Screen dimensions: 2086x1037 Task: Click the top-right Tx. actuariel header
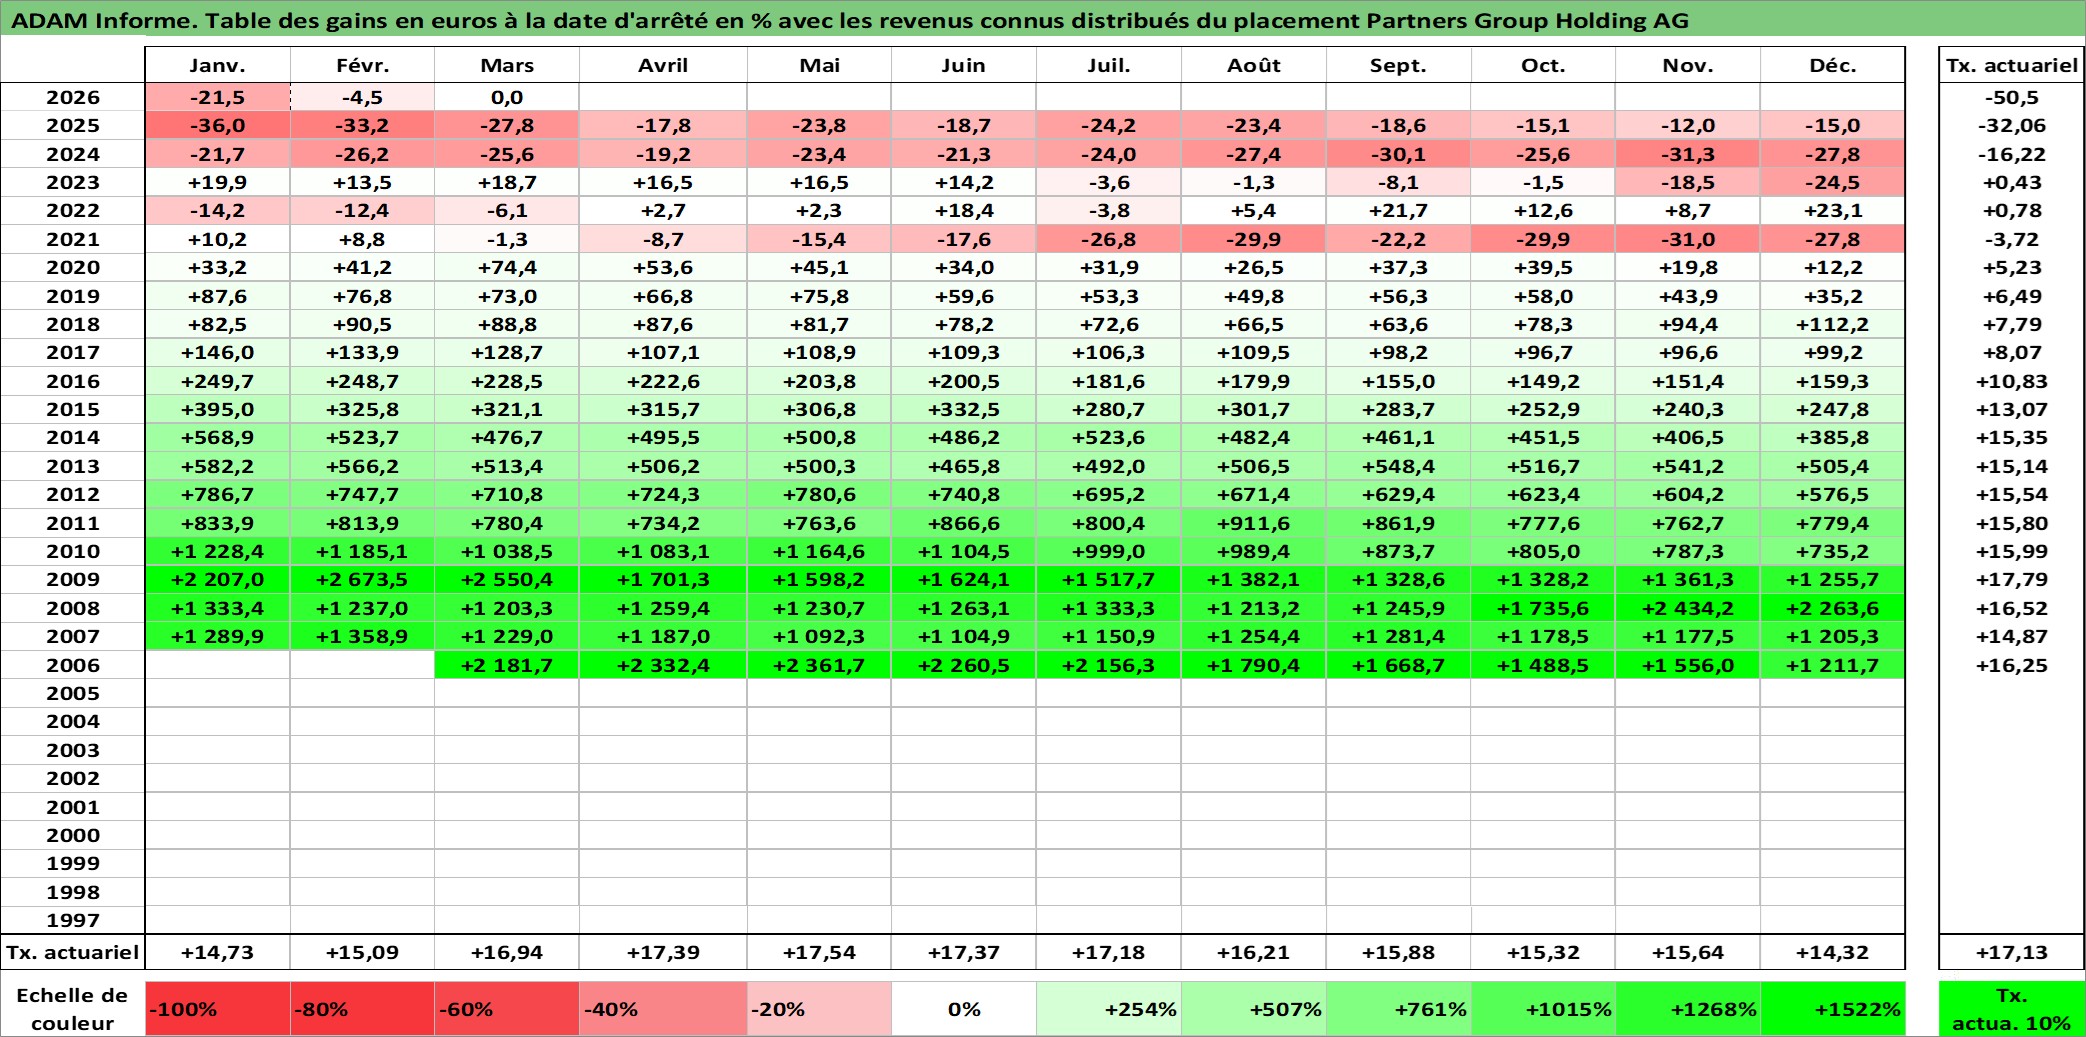click(x=2012, y=65)
